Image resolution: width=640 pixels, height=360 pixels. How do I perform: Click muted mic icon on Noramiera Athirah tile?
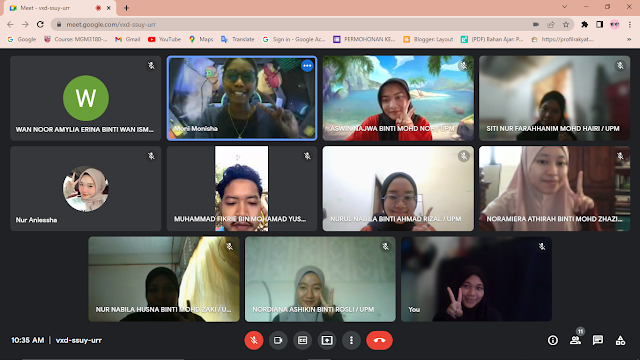[x=620, y=156]
